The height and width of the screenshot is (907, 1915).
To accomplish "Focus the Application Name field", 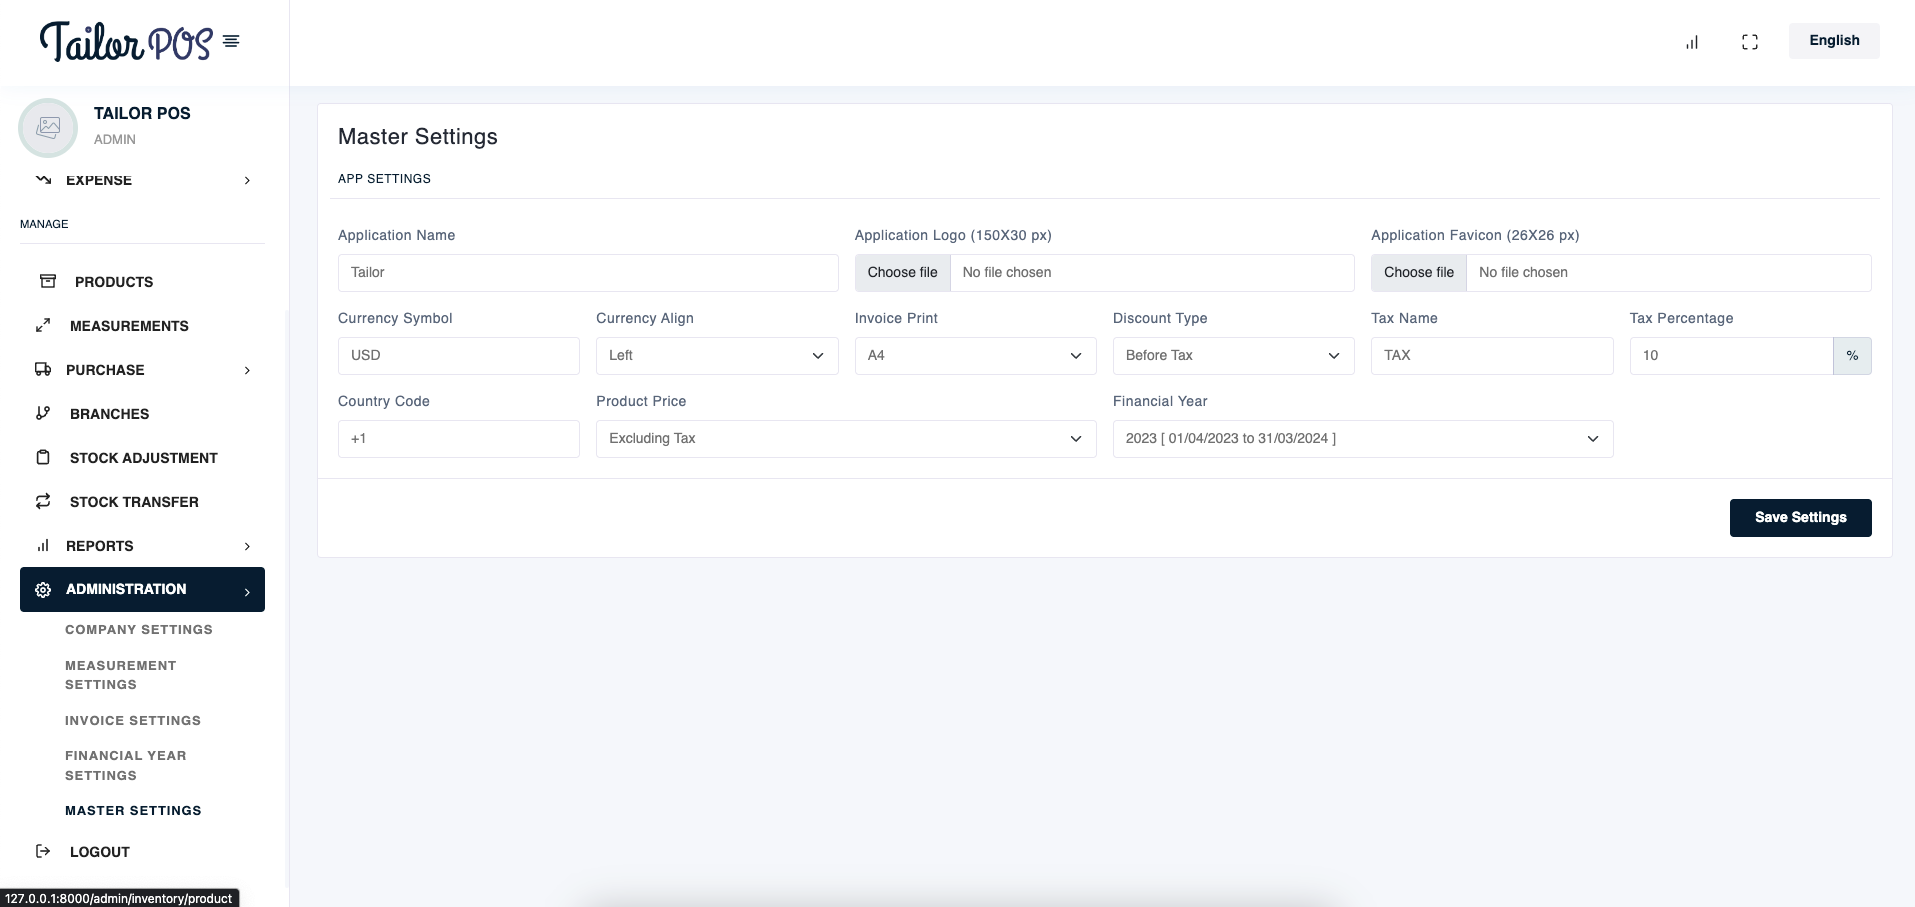I will (587, 273).
